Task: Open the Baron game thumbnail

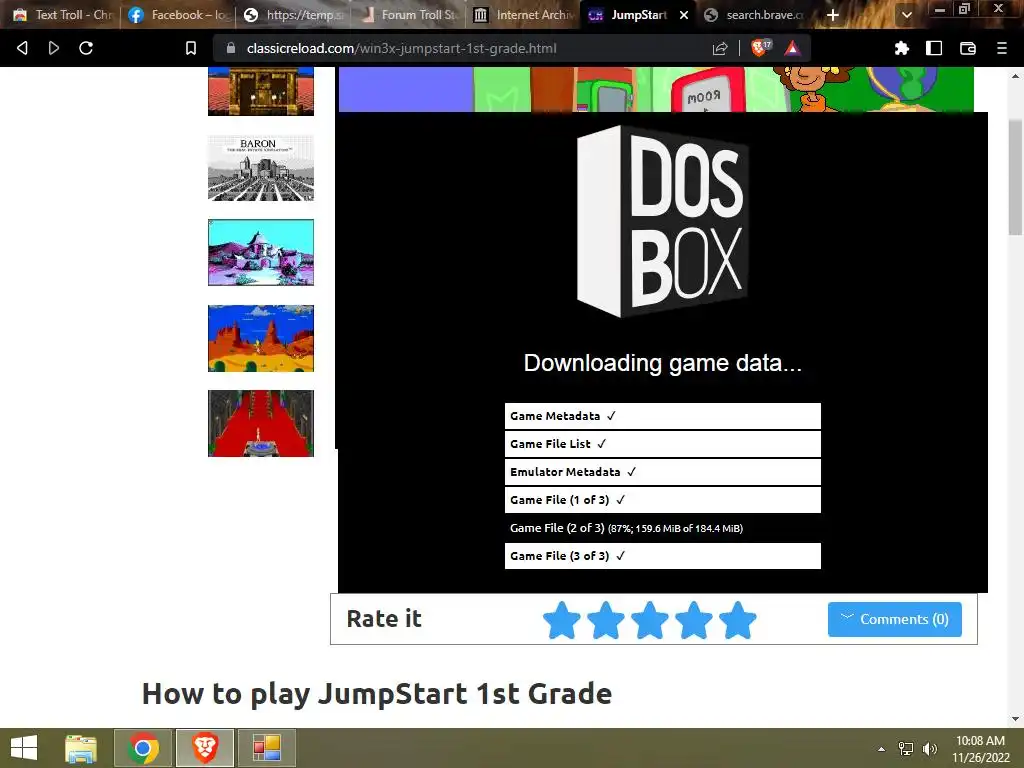Action: click(x=261, y=168)
